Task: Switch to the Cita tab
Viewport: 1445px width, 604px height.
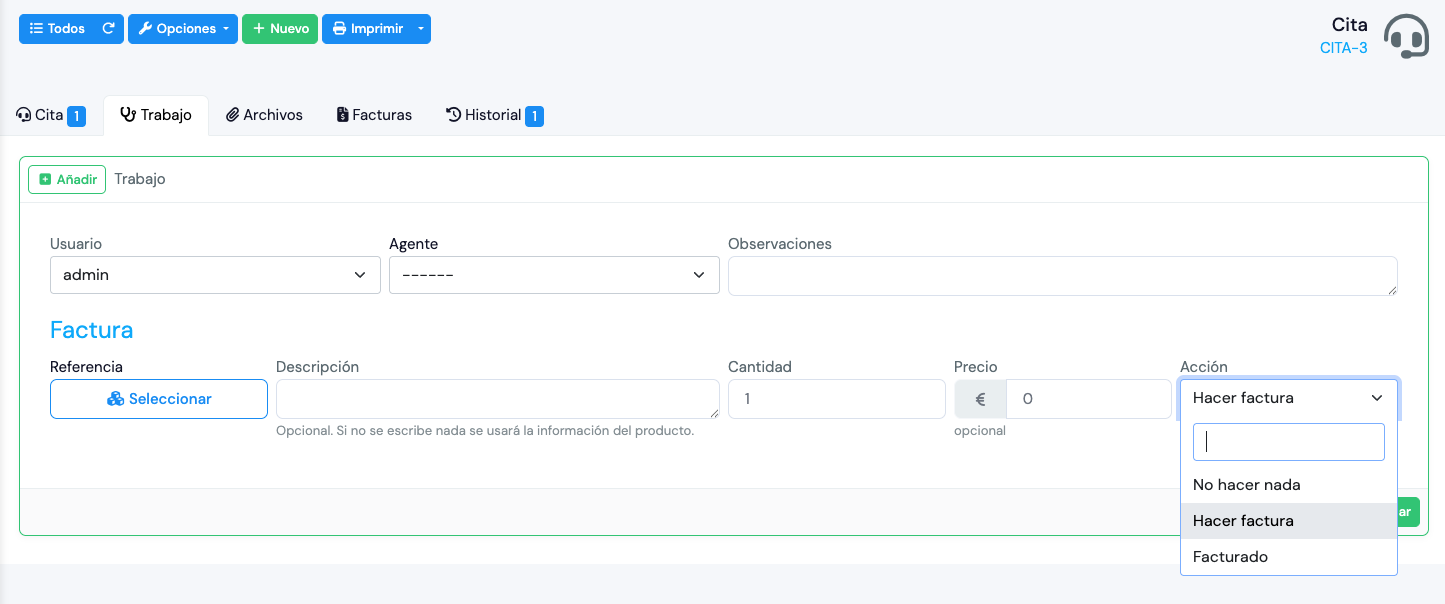Action: (50, 115)
